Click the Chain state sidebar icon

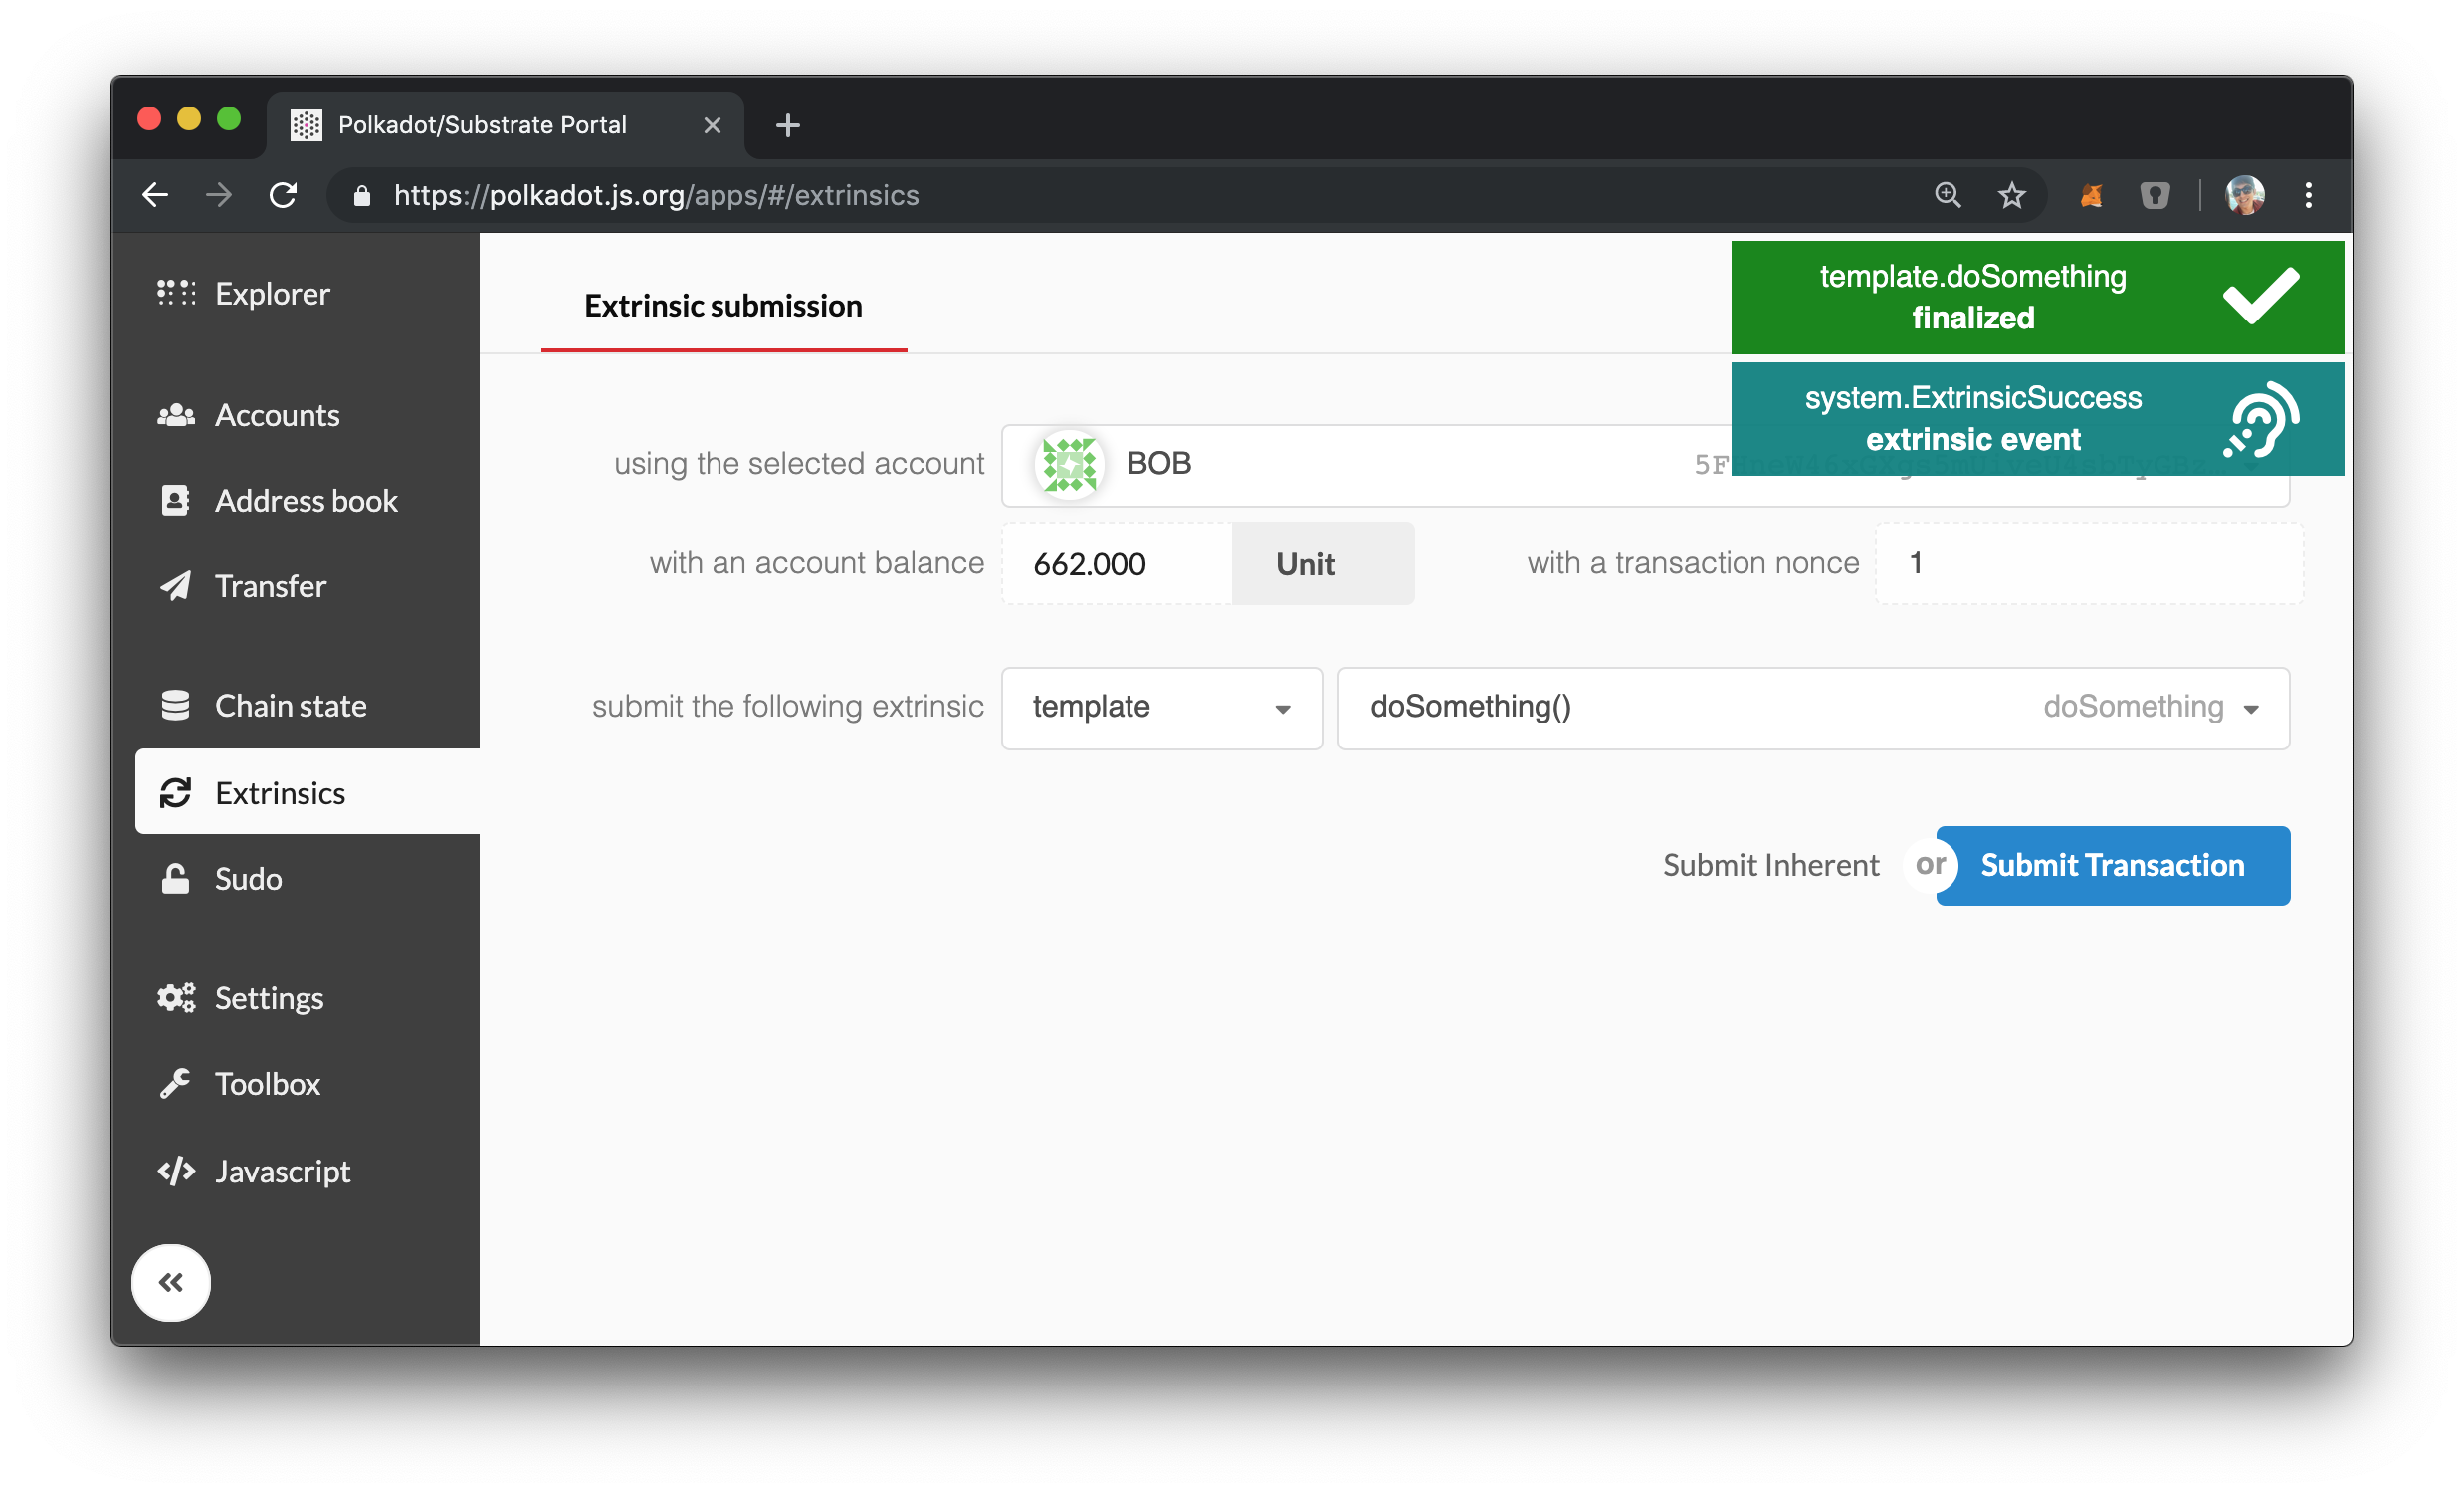[x=176, y=706]
